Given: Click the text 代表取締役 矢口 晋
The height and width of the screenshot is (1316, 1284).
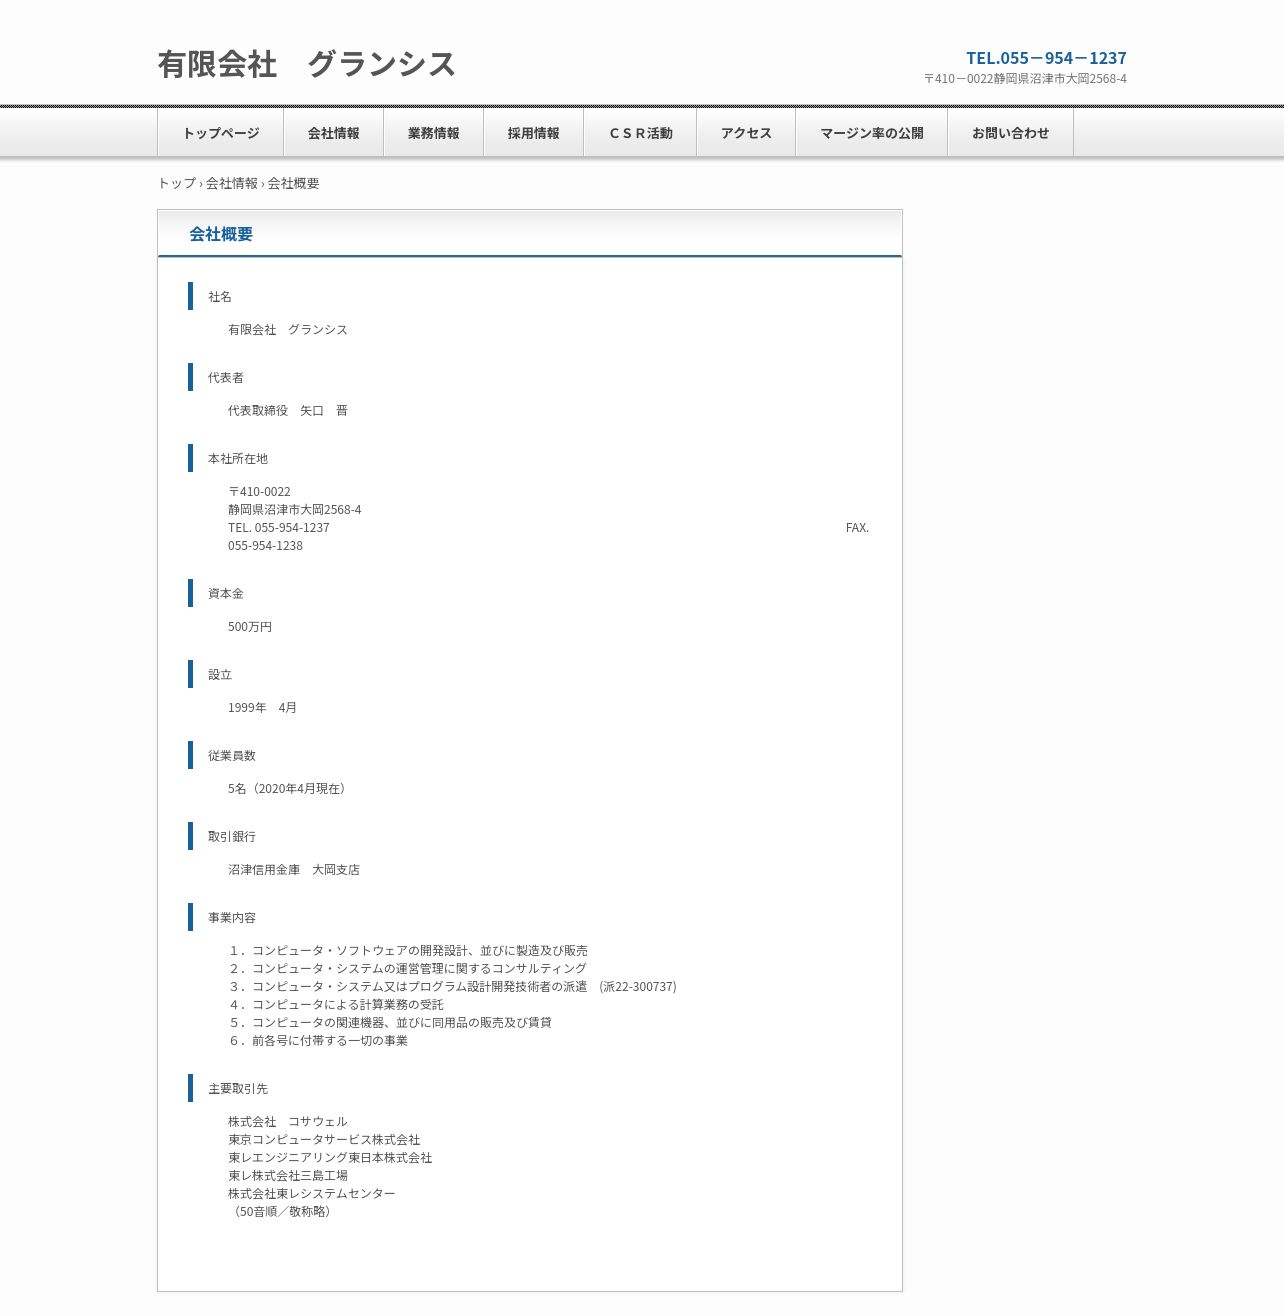Looking at the screenshot, I should coord(288,411).
